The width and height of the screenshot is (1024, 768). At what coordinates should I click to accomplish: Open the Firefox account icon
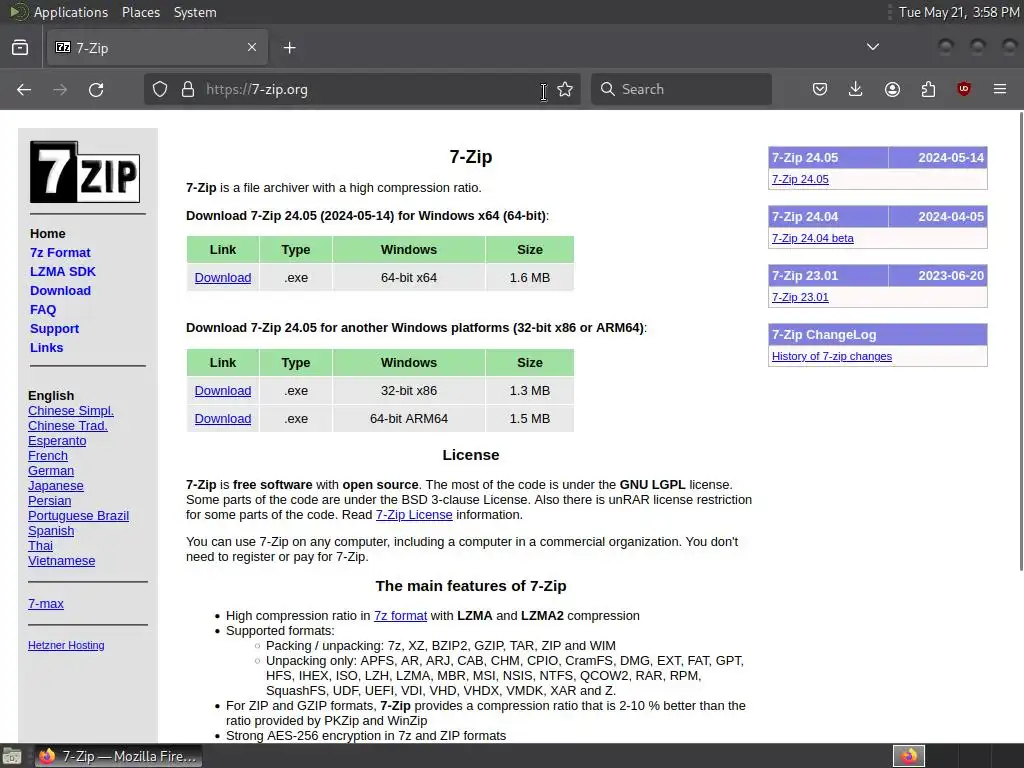892,89
